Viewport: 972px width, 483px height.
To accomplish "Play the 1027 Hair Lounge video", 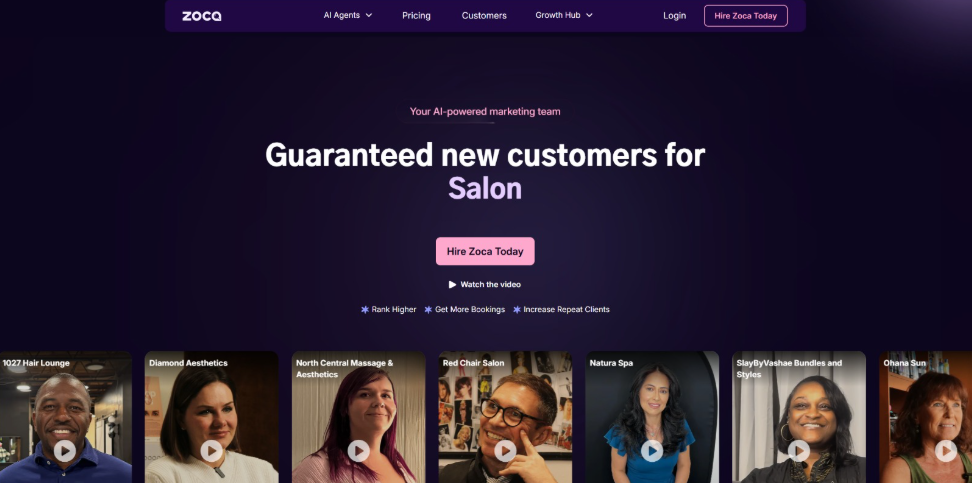I will coord(64,451).
